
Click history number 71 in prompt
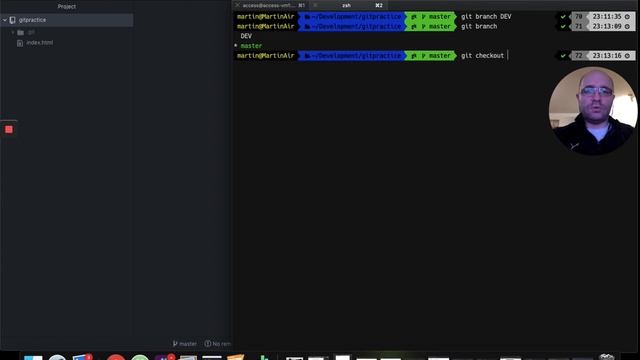[x=578, y=27]
